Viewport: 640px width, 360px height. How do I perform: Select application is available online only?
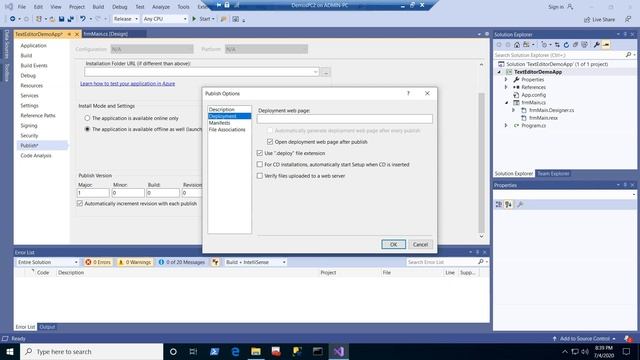click(87, 118)
